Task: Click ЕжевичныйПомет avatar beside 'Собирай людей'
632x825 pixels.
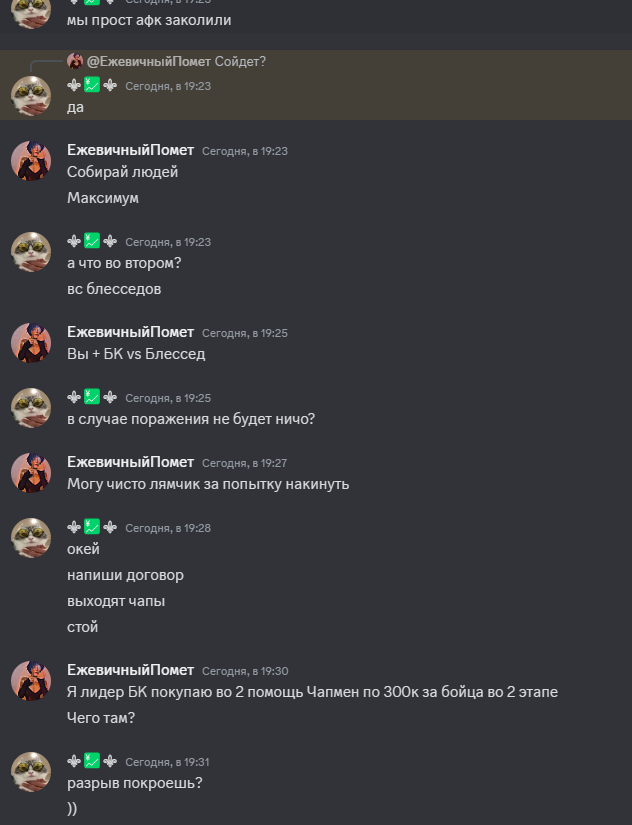Action: [31, 160]
